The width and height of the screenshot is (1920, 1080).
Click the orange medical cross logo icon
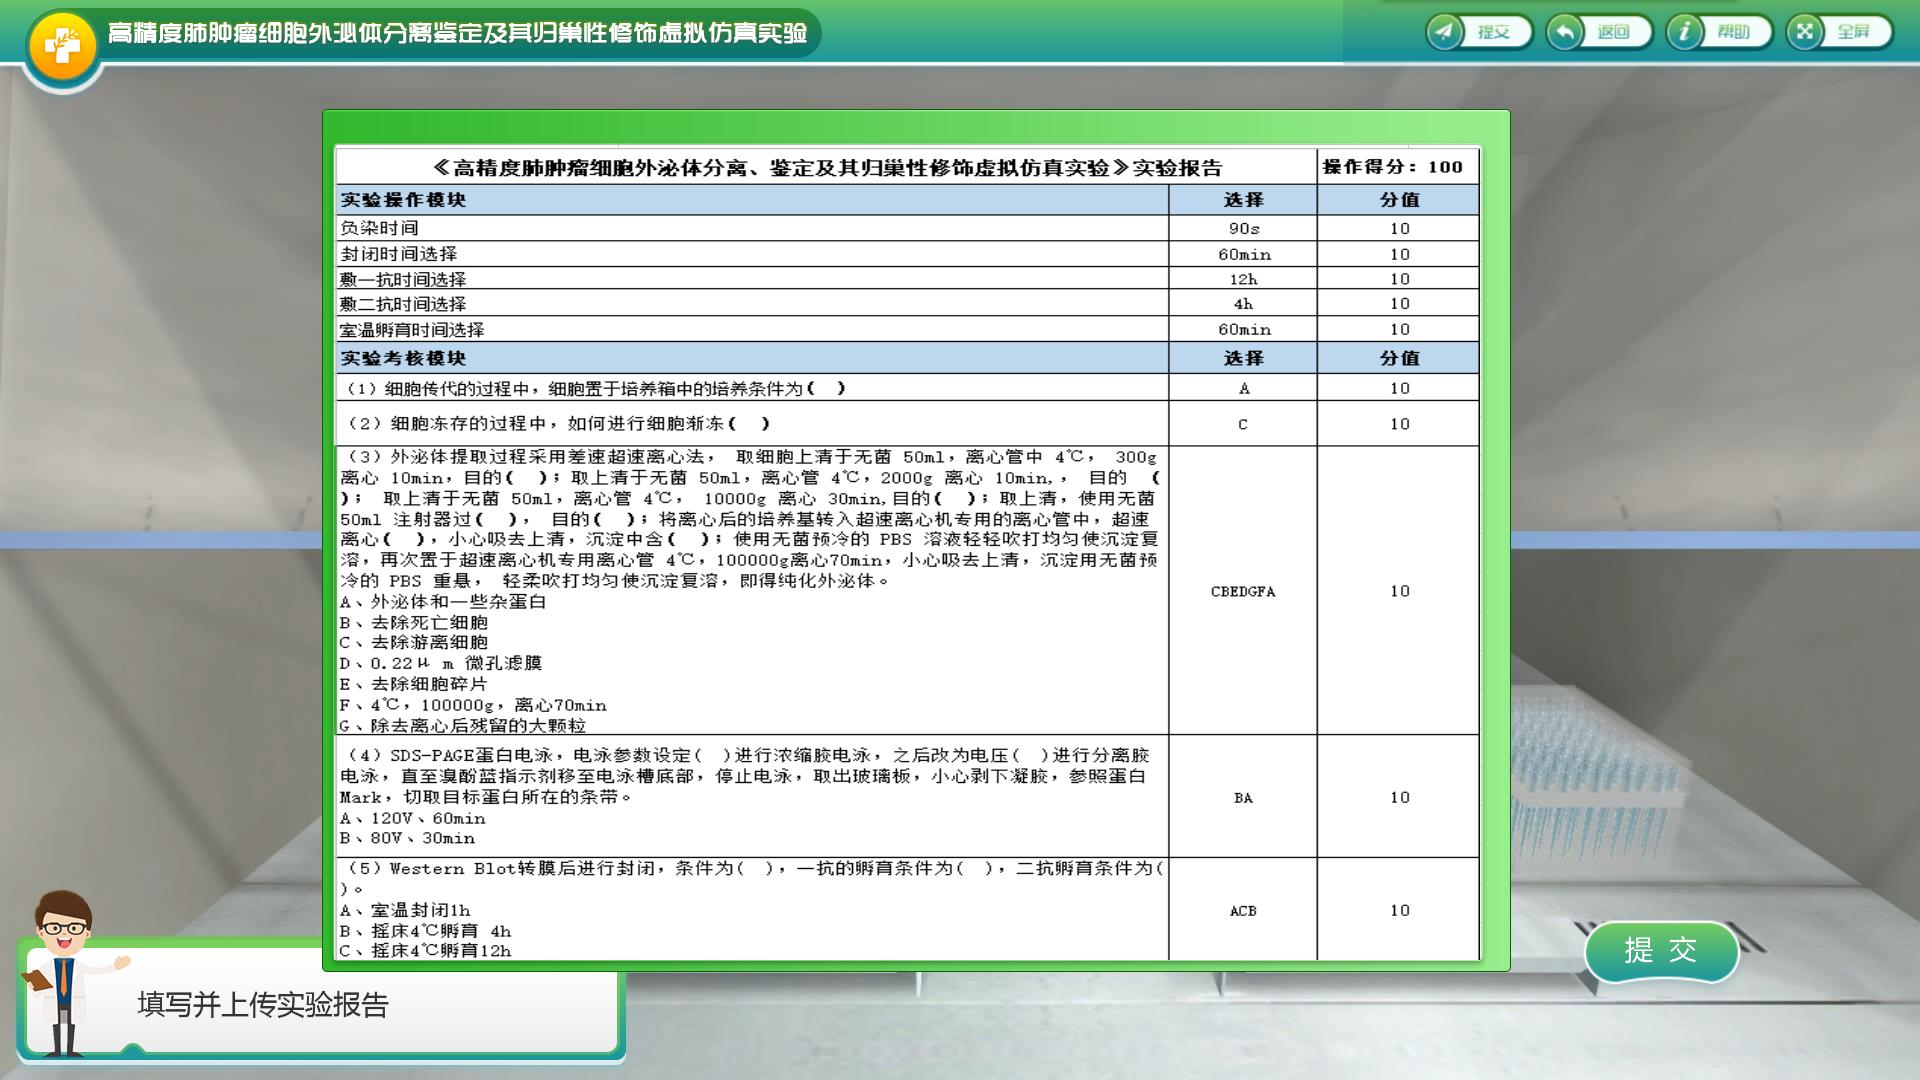tap(62, 46)
